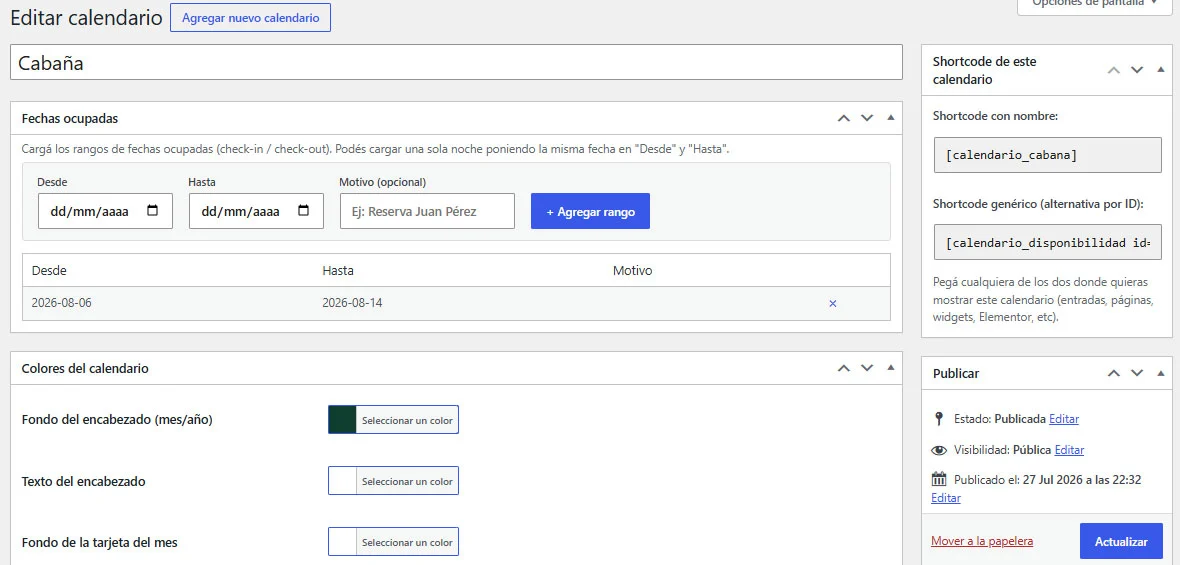
Task: Select the 2026-08-14 cell
Action: 352,302
